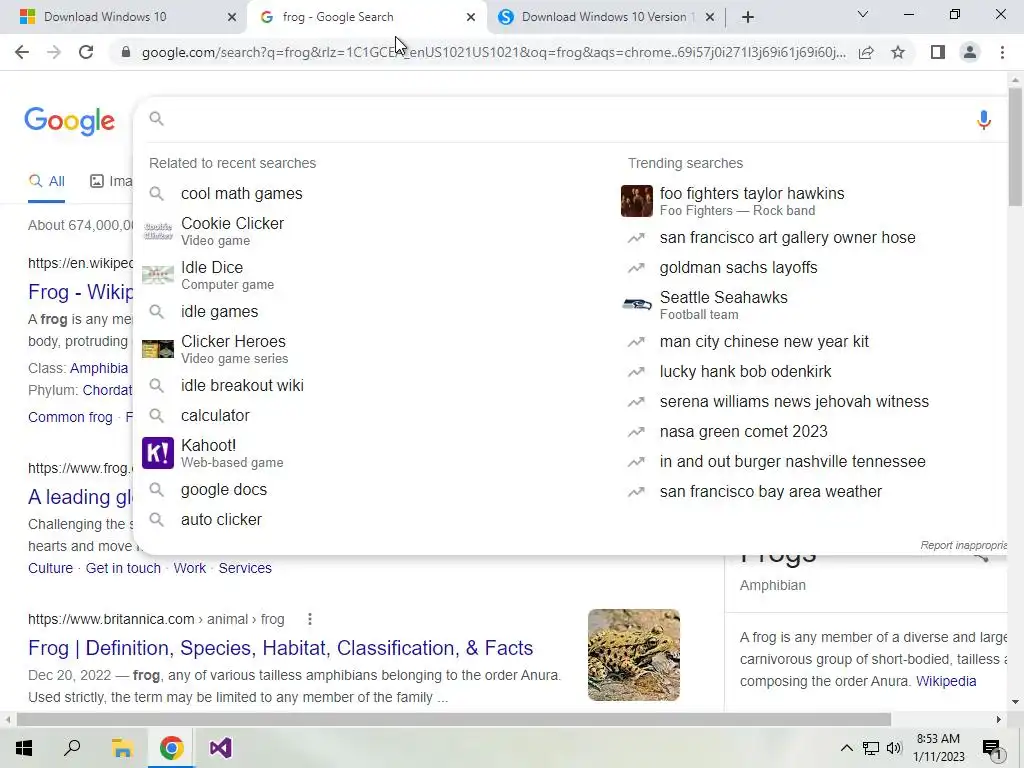Viewport: 1024px width, 768px height.
Task: Select the Images search results tab
Action: click(111, 182)
